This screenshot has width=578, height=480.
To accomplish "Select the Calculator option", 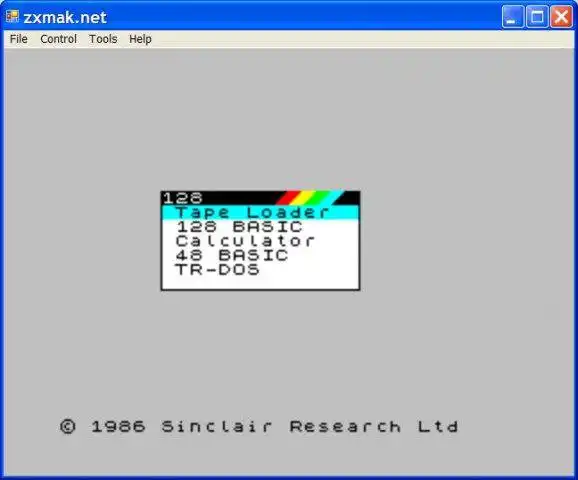I will [x=260, y=241].
